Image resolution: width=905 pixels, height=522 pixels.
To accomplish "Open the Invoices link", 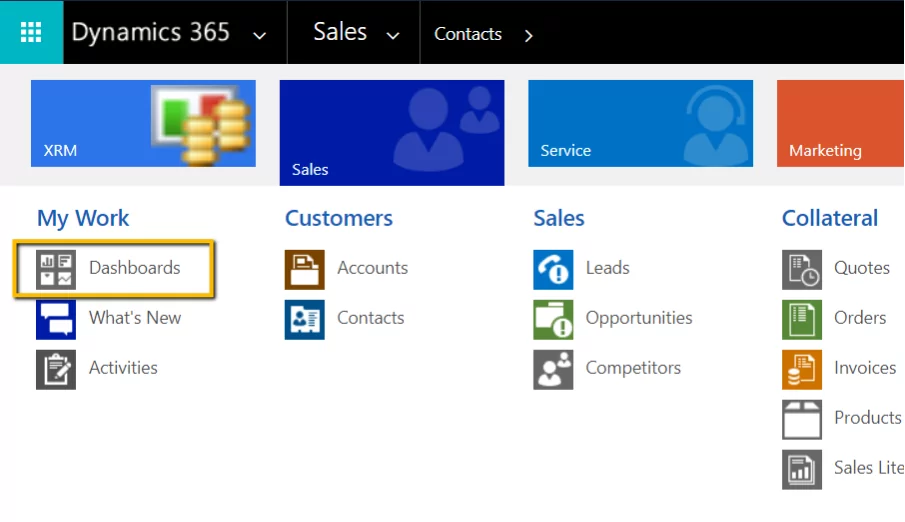I will pyautogui.click(x=865, y=368).
